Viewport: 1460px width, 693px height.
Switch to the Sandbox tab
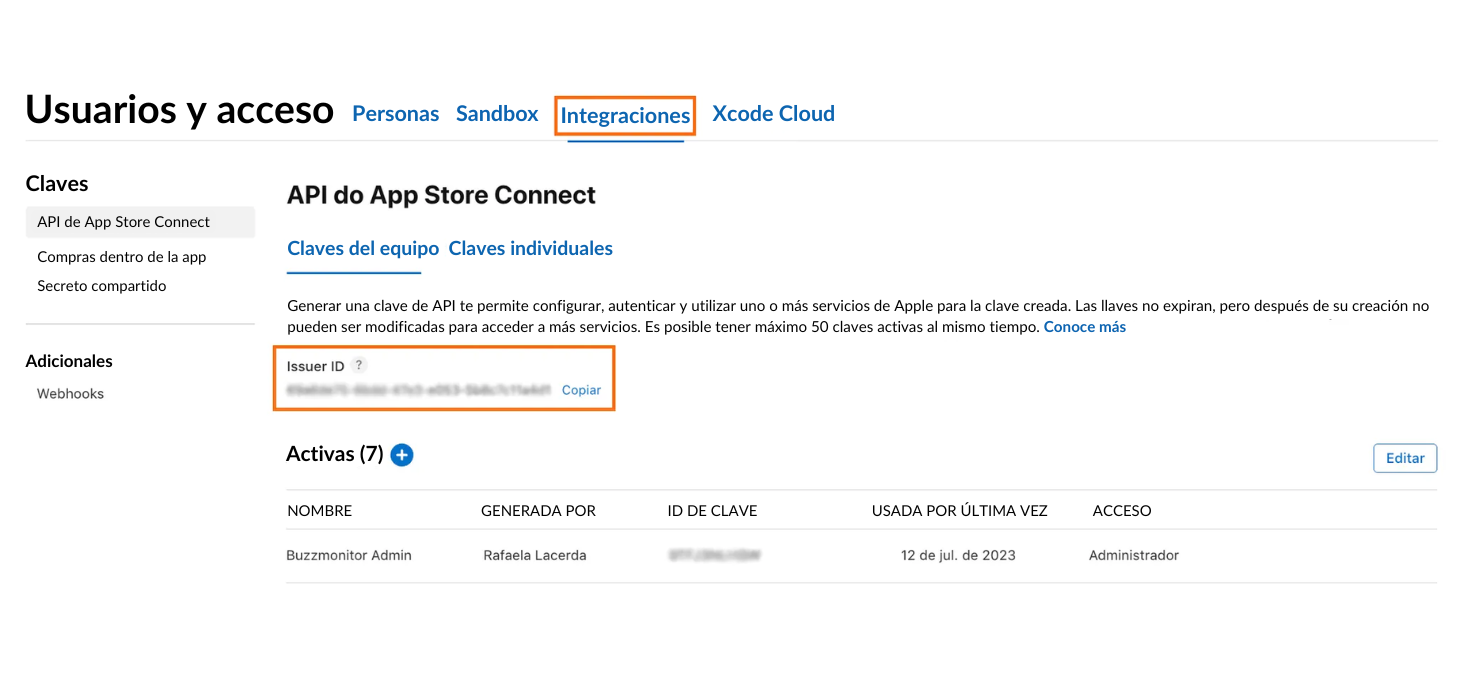point(497,114)
